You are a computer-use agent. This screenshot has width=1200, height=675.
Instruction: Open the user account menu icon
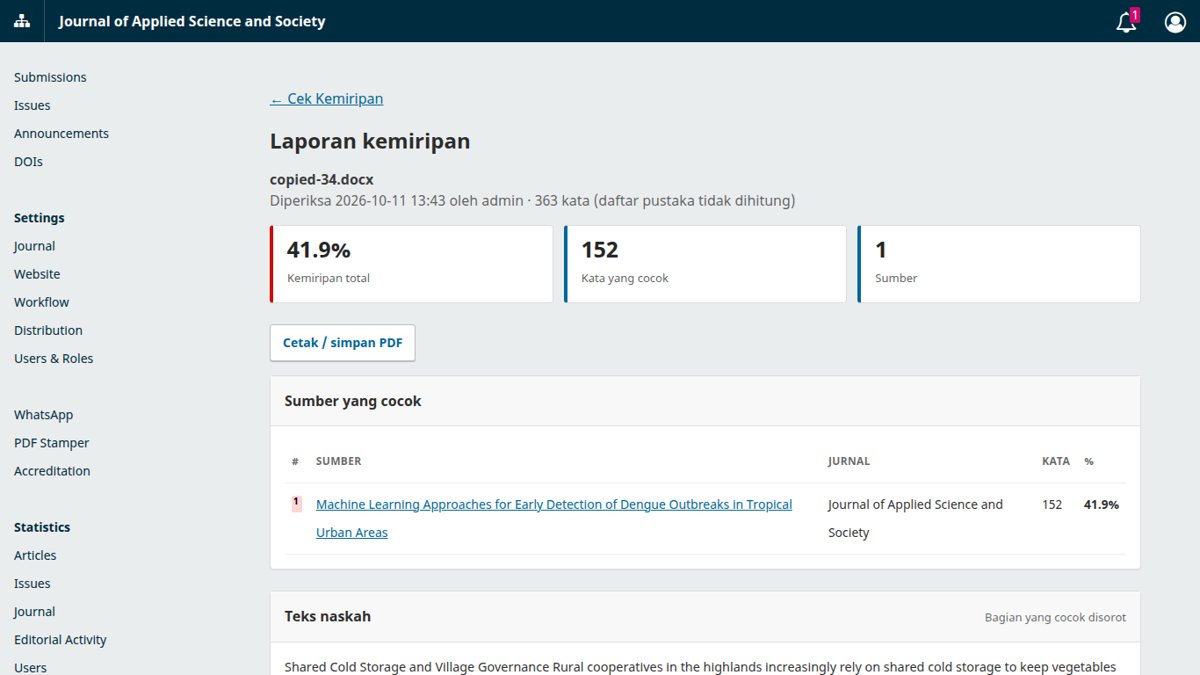[x=1175, y=21]
